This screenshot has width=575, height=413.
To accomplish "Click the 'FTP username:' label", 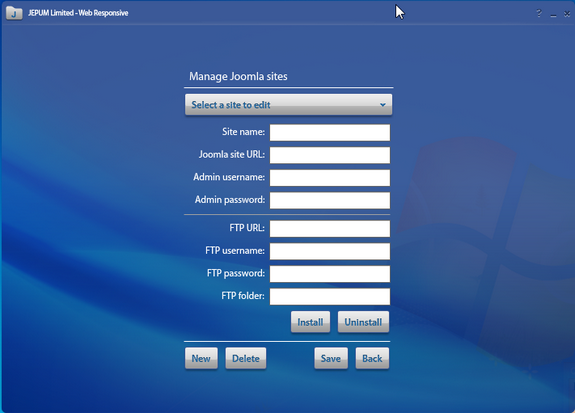I will tap(235, 251).
